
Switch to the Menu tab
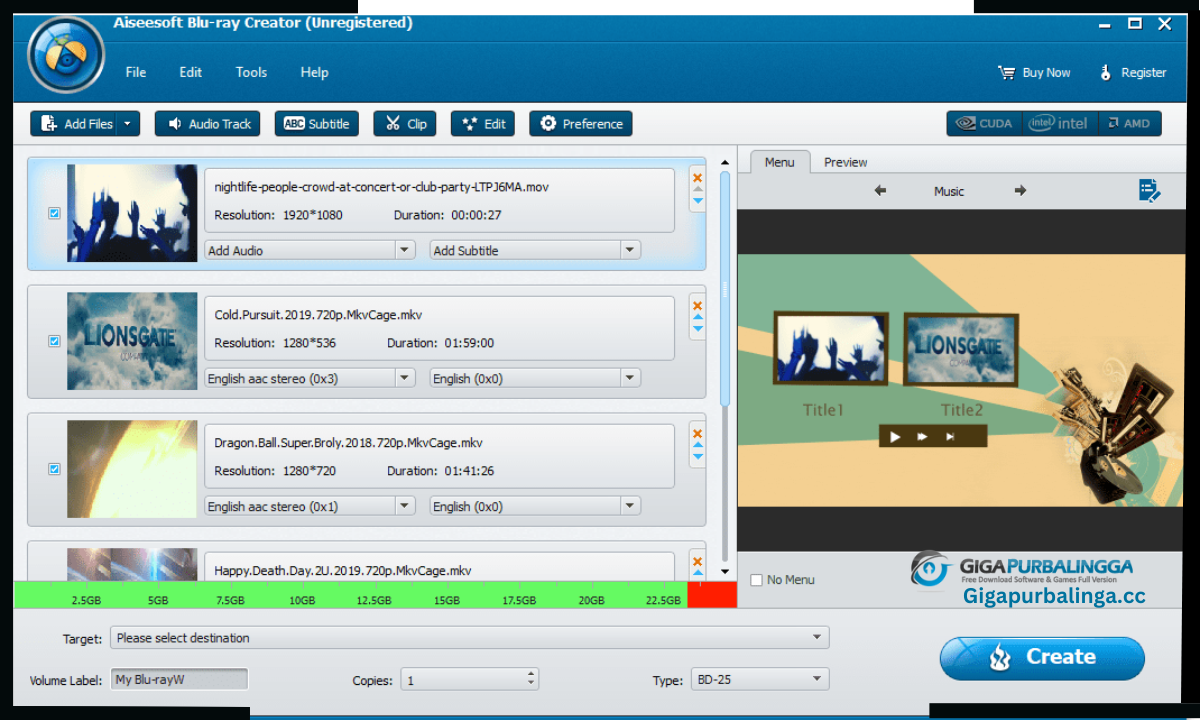[x=779, y=162]
